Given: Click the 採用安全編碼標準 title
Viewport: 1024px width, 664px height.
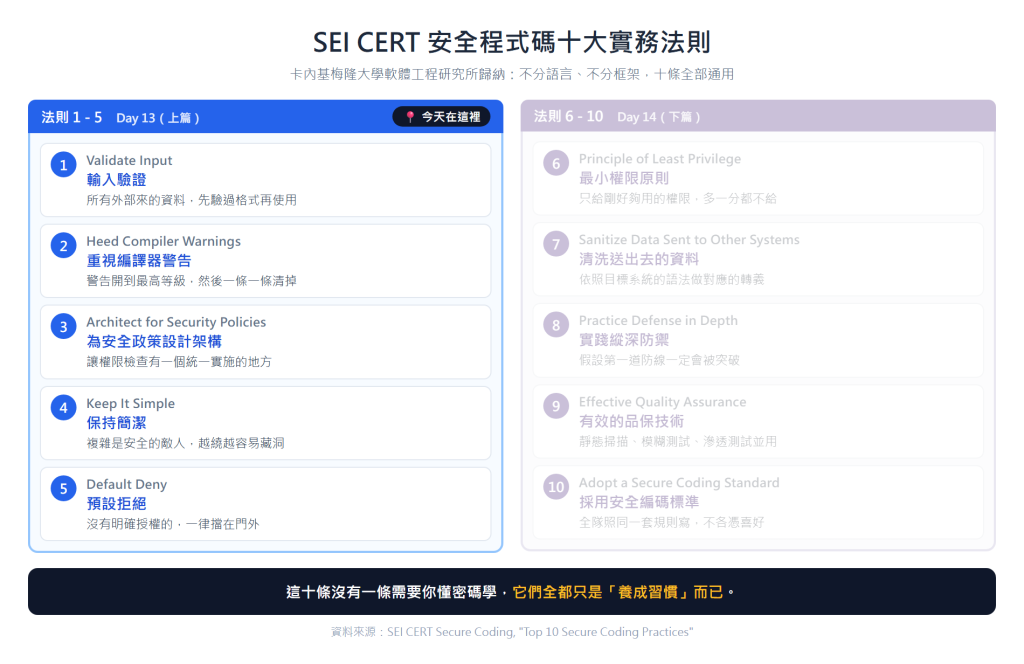Looking at the screenshot, I should click(639, 502).
